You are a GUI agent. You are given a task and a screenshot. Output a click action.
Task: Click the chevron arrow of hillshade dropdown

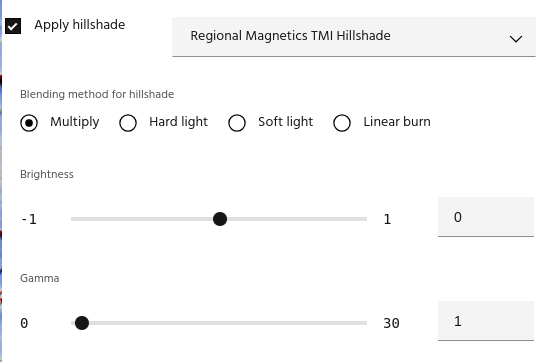coord(516,39)
